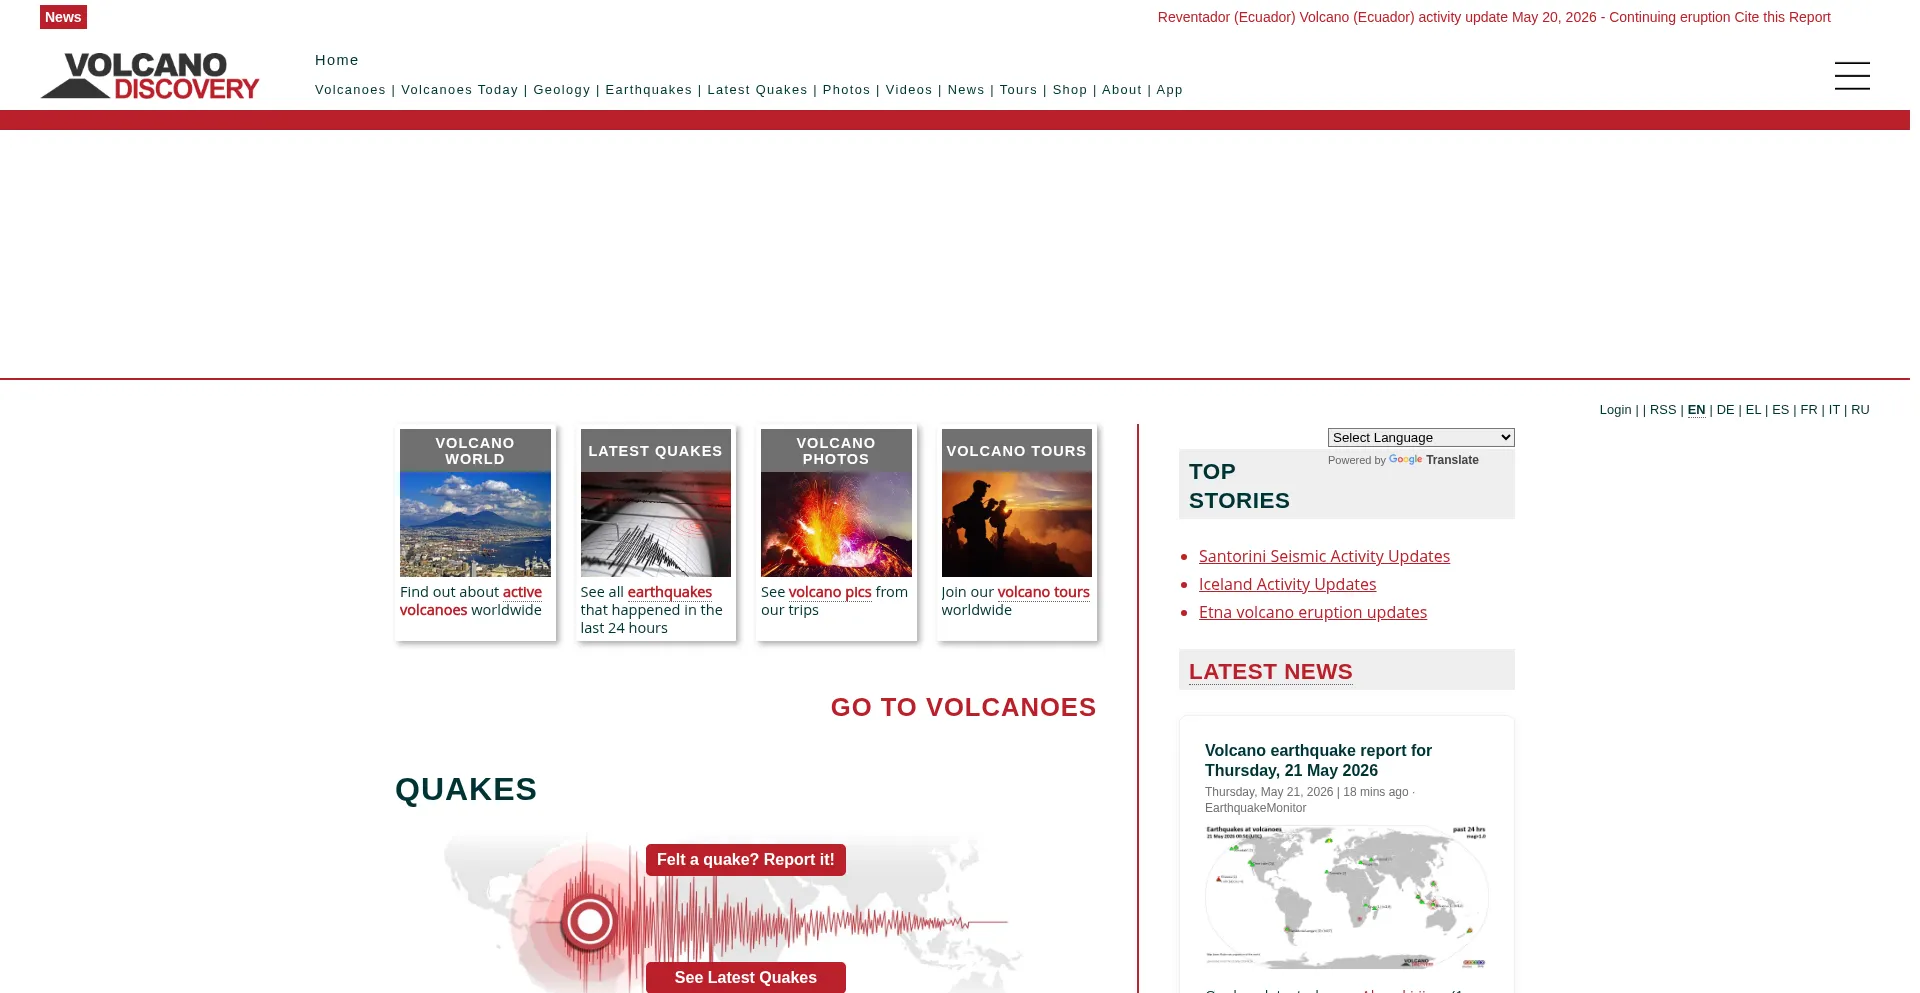Follow the volcano pics link
This screenshot has width=1920, height=993.
click(830, 592)
